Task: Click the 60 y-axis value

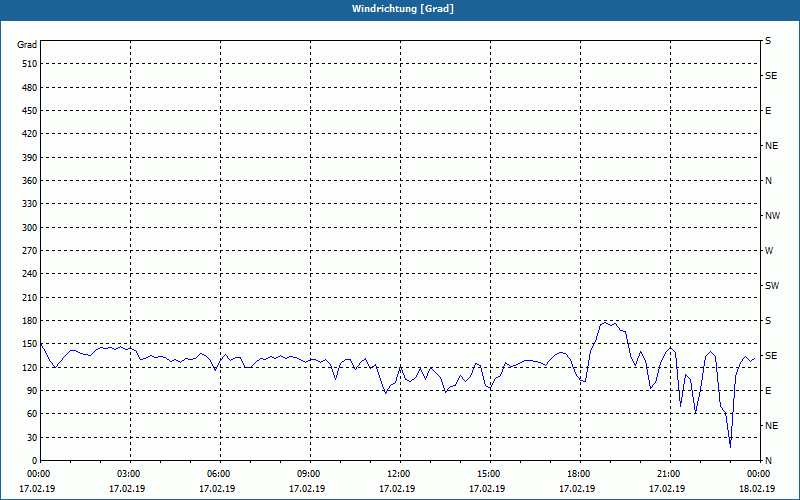Action: (32, 414)
